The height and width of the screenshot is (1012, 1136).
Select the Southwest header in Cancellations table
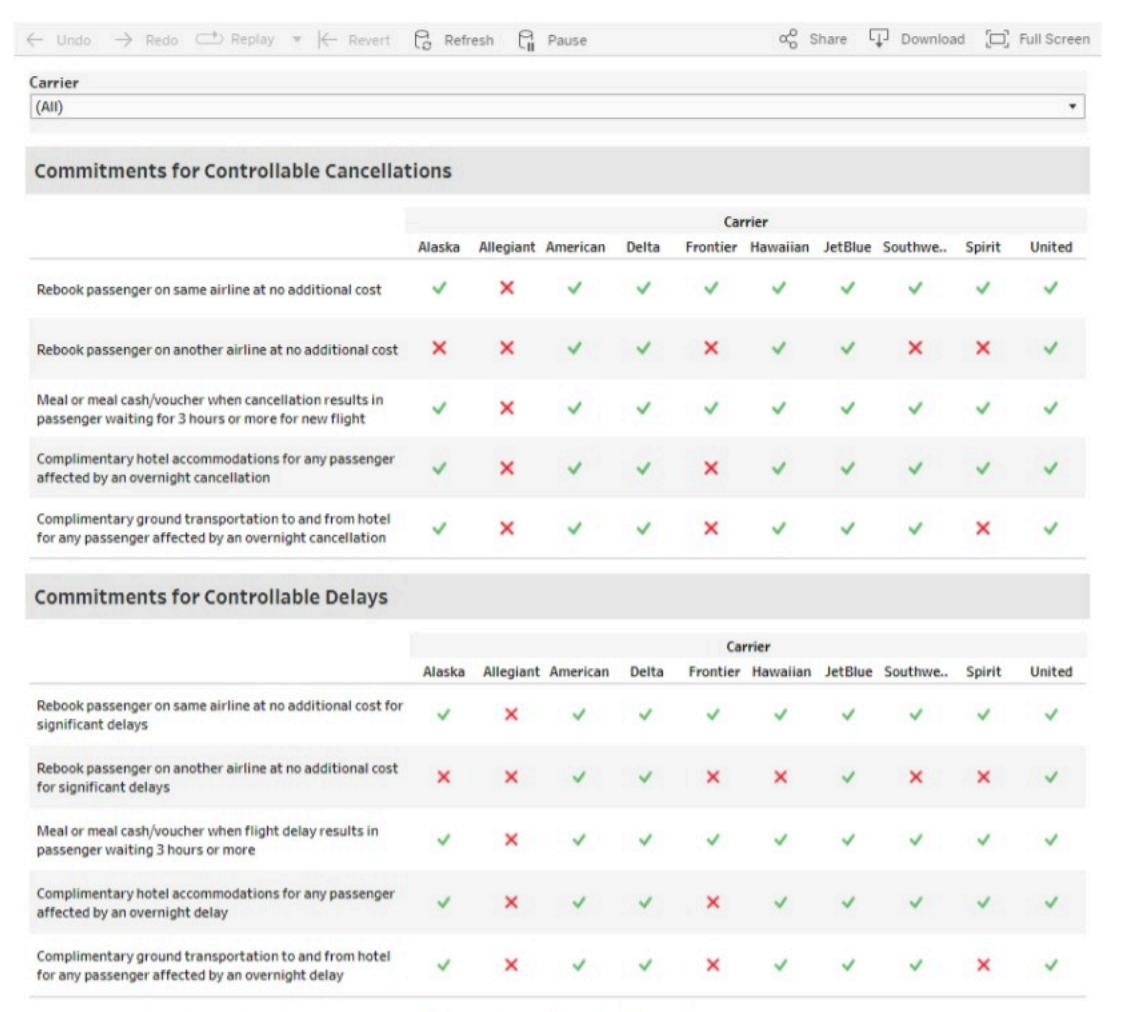point(913,247)
